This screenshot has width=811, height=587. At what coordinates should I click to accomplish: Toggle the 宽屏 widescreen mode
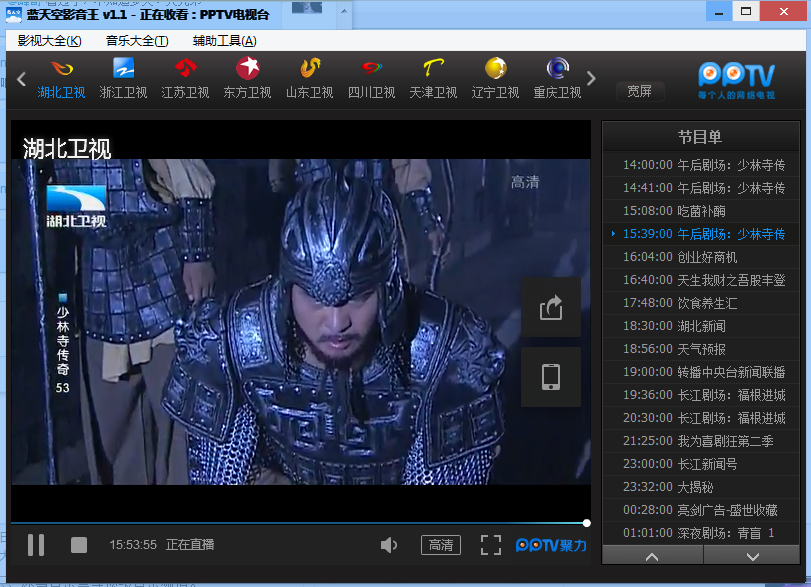[640, 91]
